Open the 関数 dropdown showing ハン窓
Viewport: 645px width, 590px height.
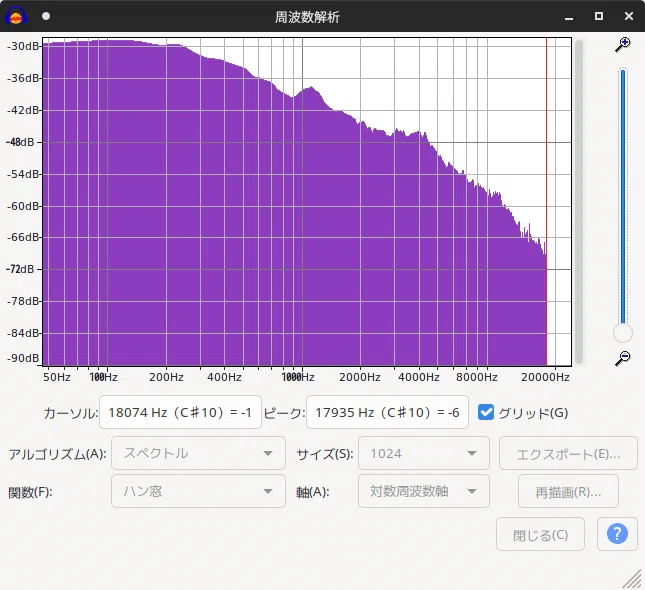point(198,491)
